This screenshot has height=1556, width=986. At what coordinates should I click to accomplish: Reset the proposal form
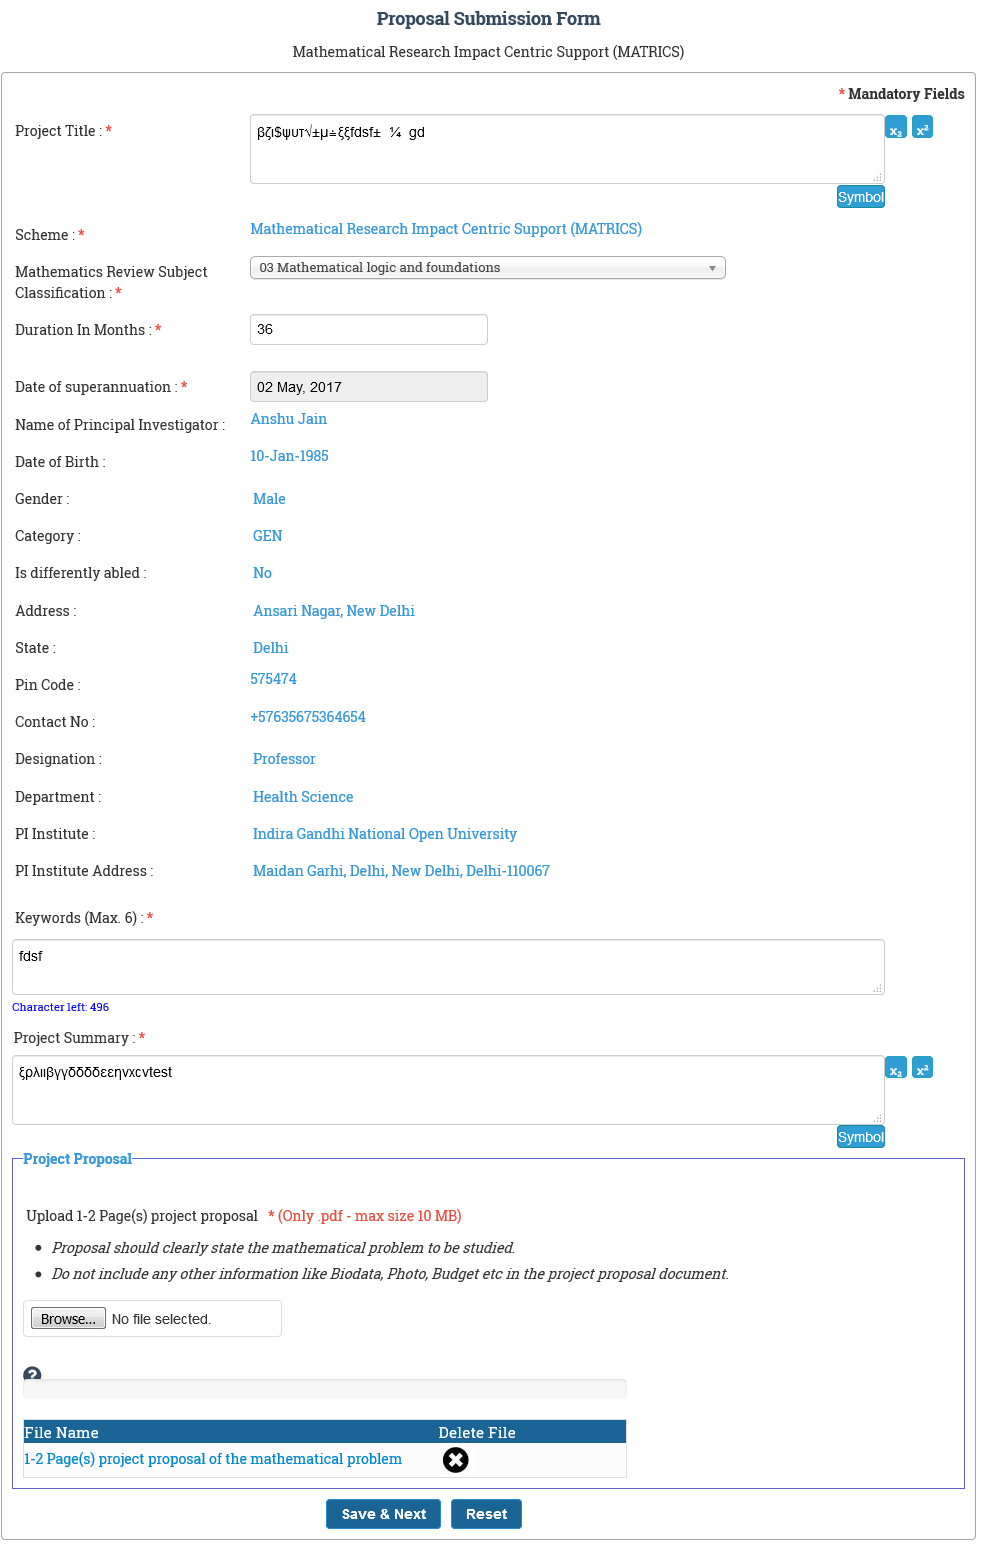486,1514
